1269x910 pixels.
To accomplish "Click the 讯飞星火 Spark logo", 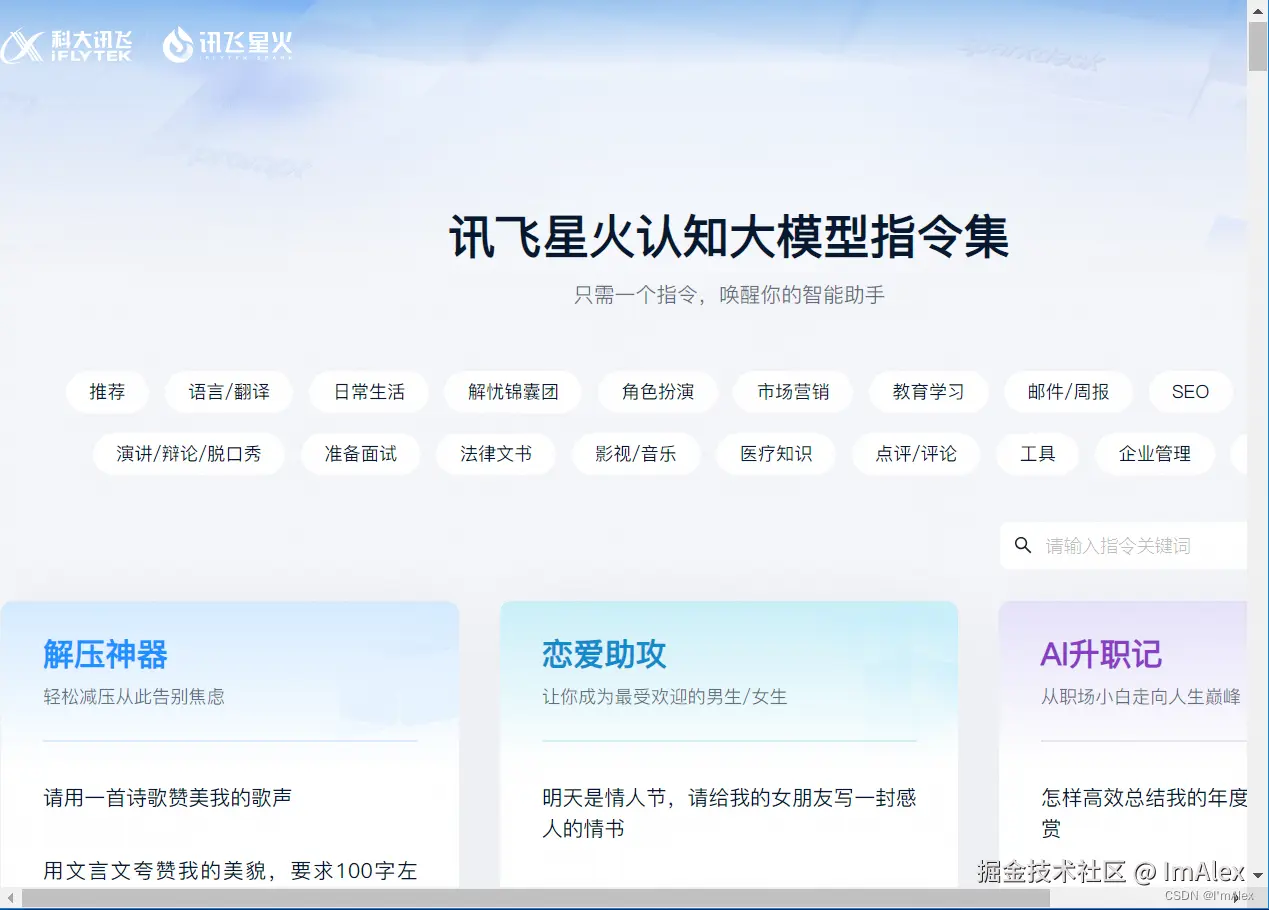I will pyautogui.click(x=228, y=44).
